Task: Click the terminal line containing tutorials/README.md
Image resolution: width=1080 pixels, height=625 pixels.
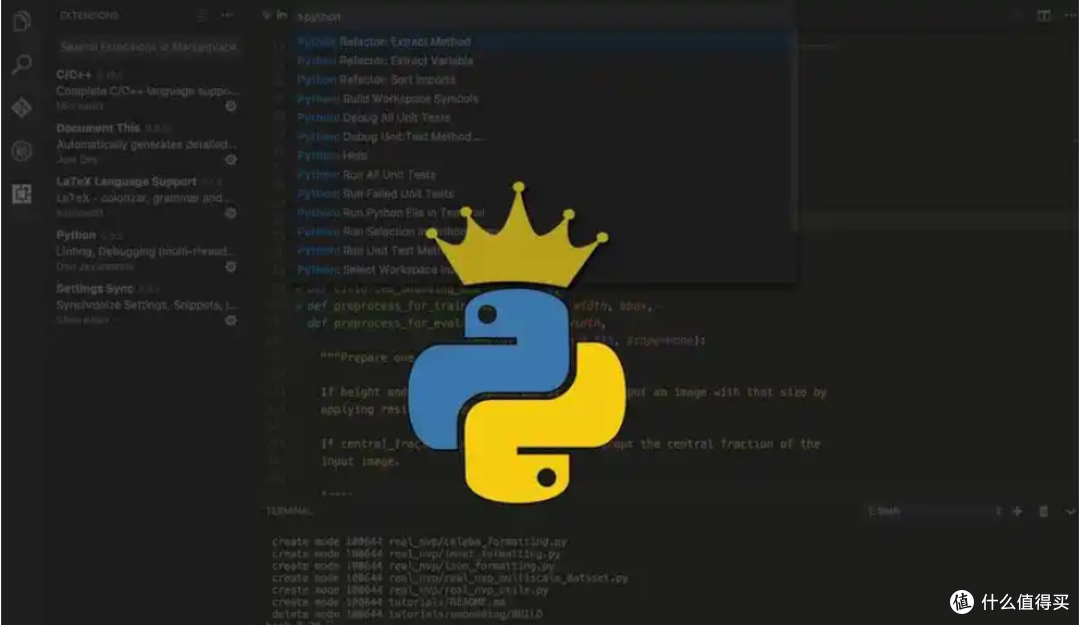Action: pos(388,602)
